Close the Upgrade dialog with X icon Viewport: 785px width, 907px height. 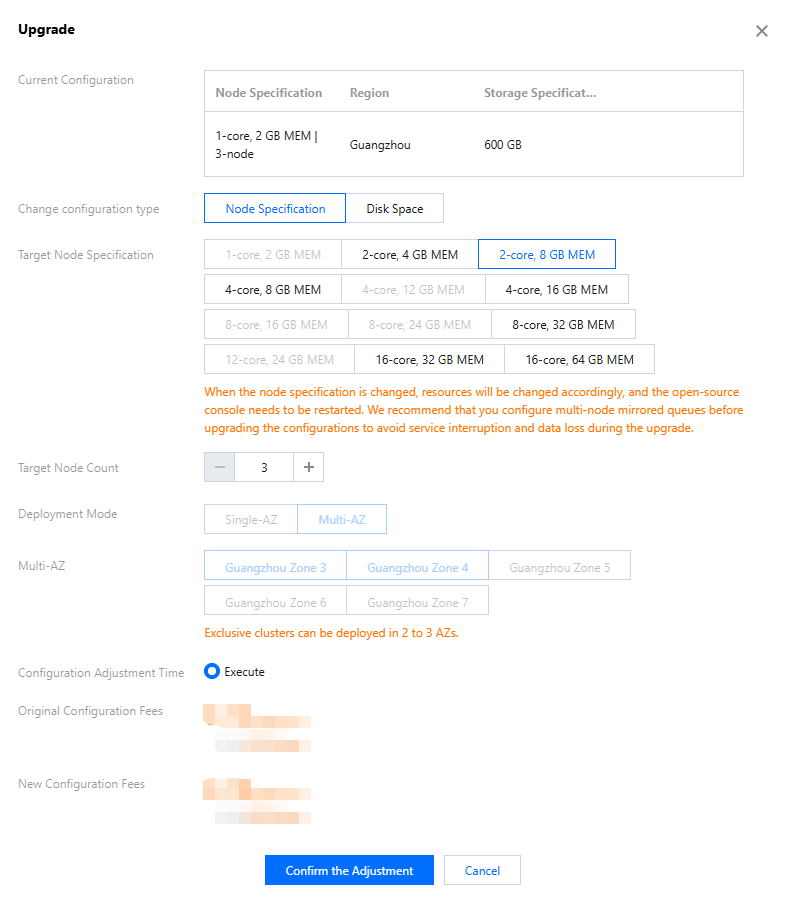coord(762,31)
